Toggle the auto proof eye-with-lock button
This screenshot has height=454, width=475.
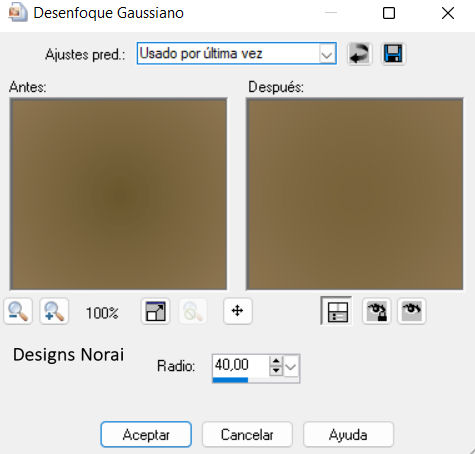pyautogui.click(x=377, y=311)
